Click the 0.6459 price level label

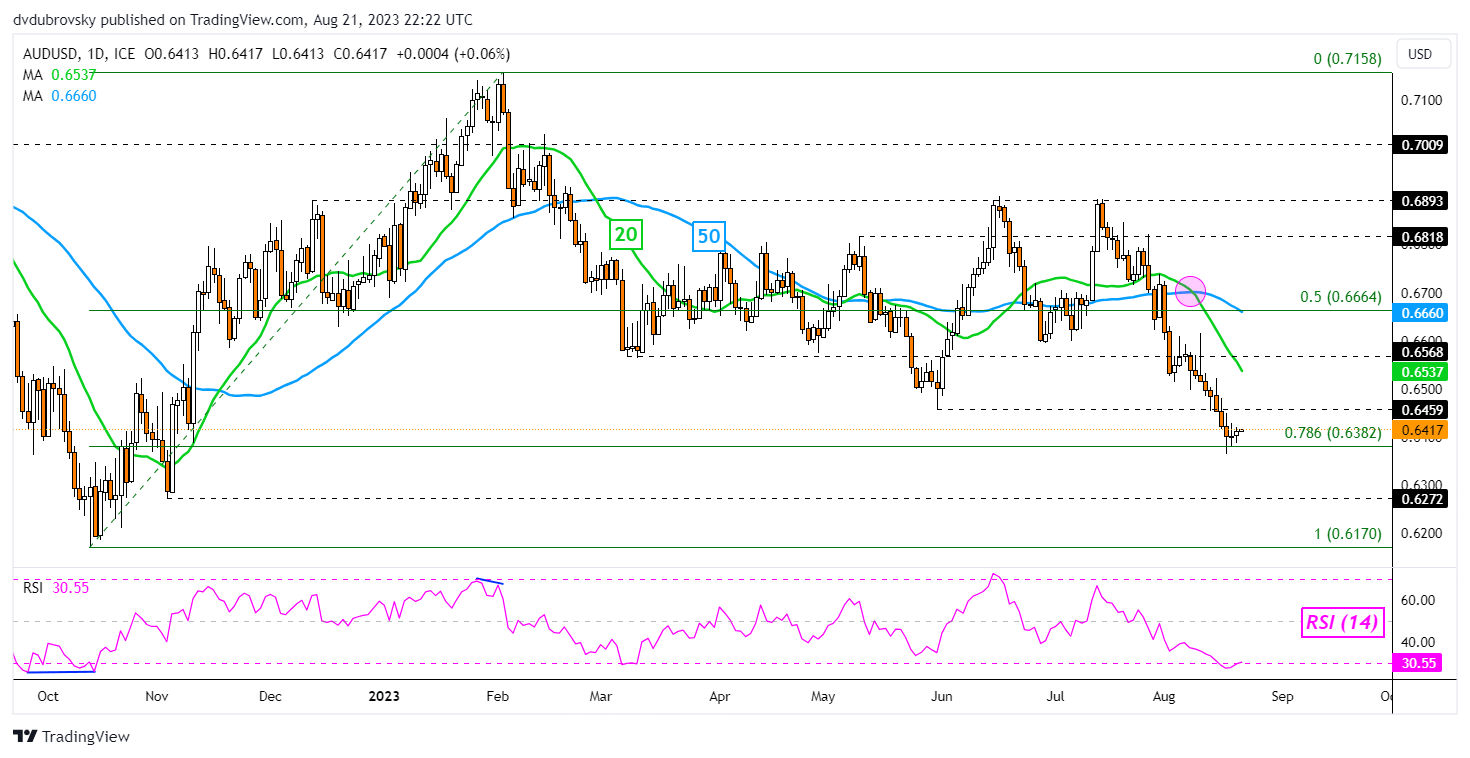point(1421,409)
